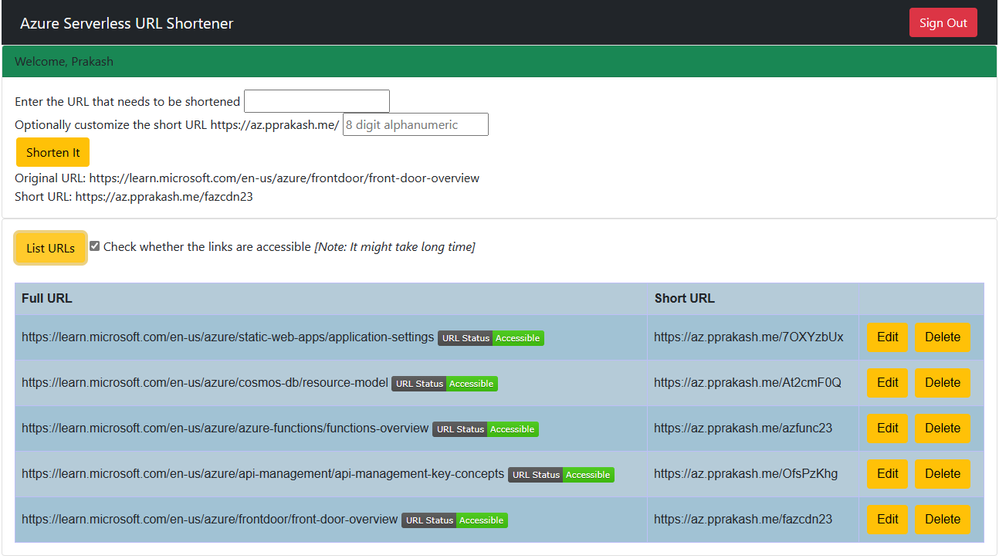This screenshot has width=999, height=559.
Task: Select short URL ending At2cmF0Q
Action: pos(747,382)
